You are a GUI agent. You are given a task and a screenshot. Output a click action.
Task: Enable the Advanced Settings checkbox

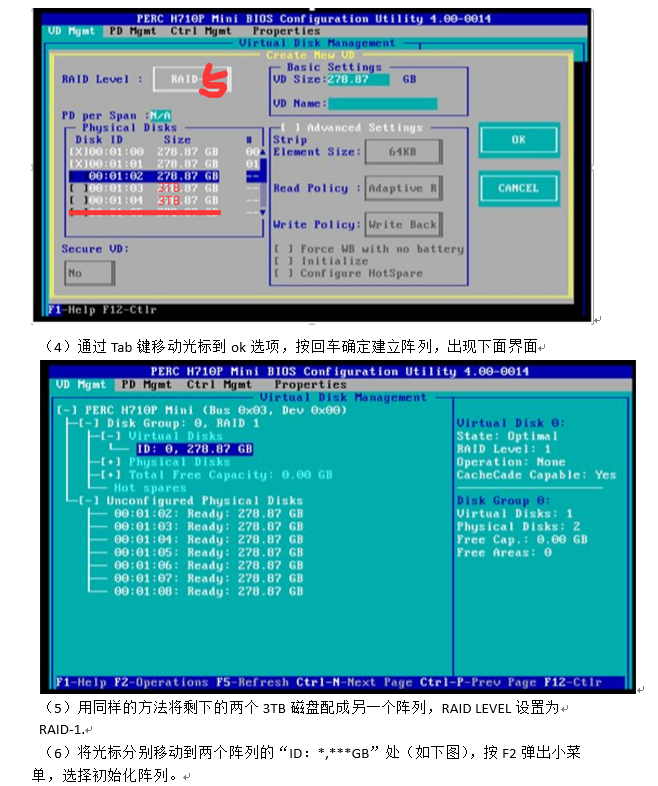click(x=290, y=128)
